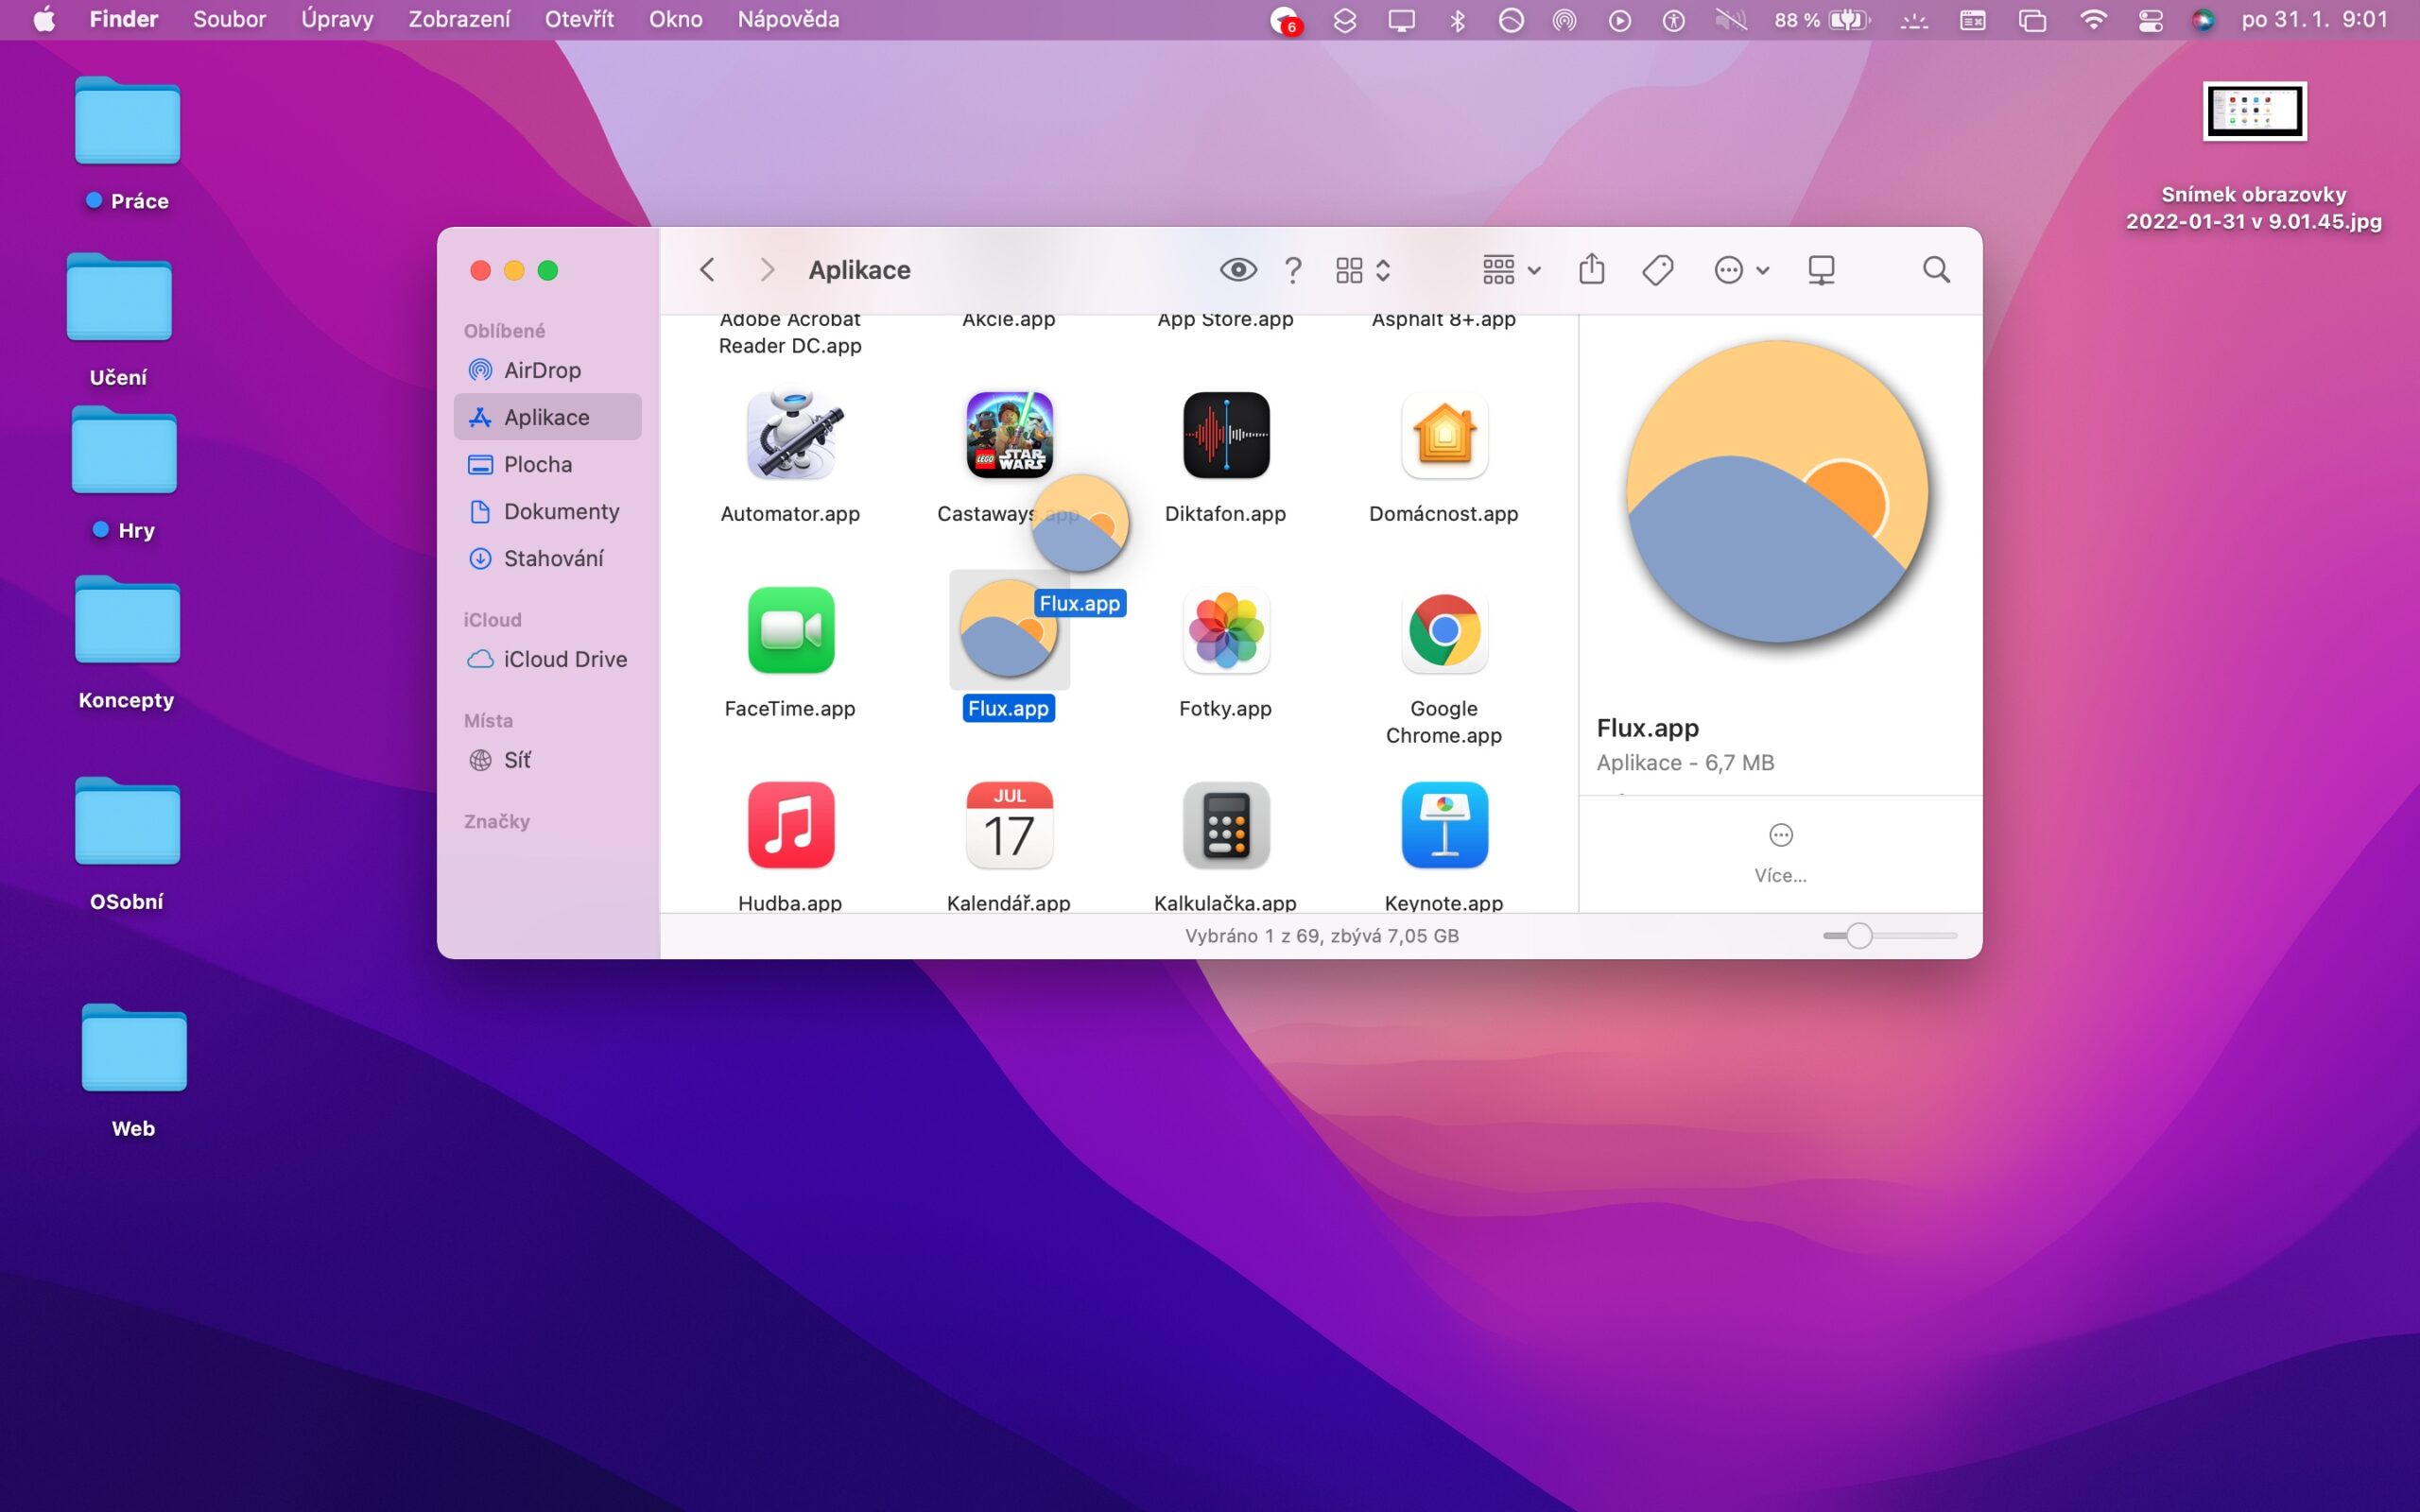Open Dokumenty in sidebar

click(x=547, y=511)
